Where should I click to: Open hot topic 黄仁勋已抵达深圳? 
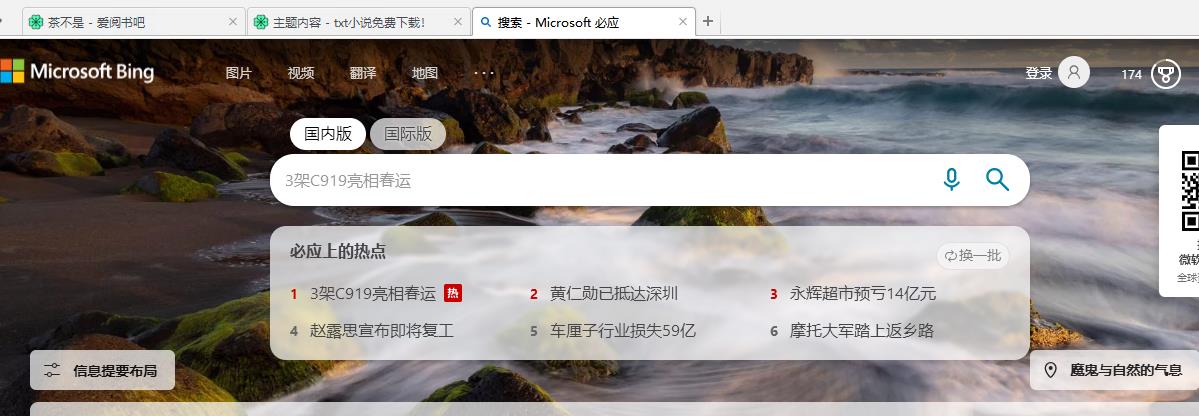tap(614, 294)
